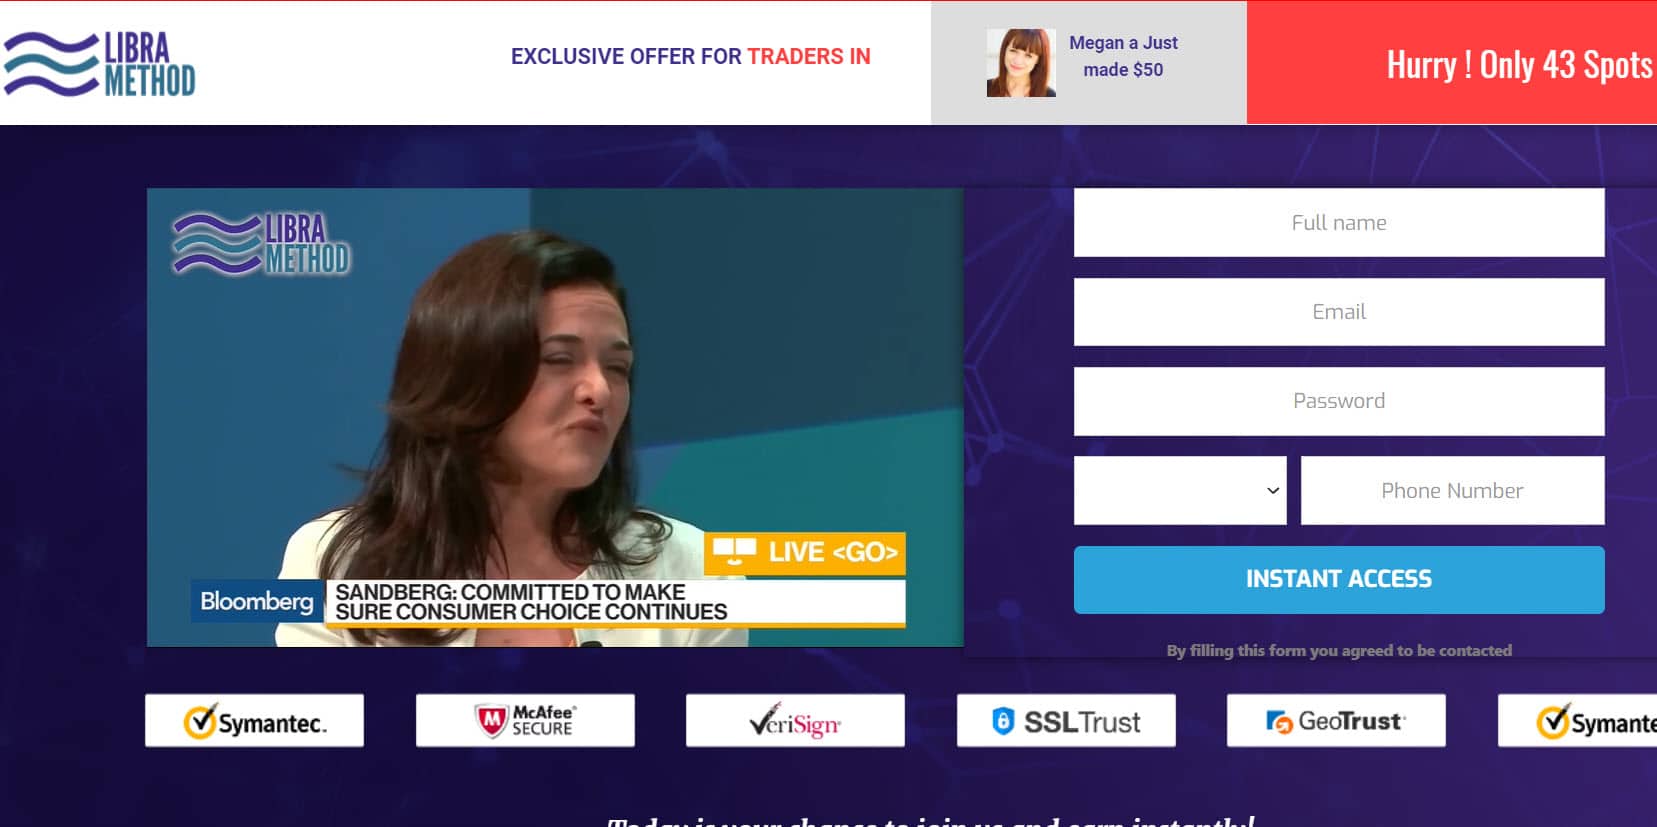Click the INSTANT ACCESS button
The width and height of the screenshot is (1657, 827).
click(x=1339, y=579)
